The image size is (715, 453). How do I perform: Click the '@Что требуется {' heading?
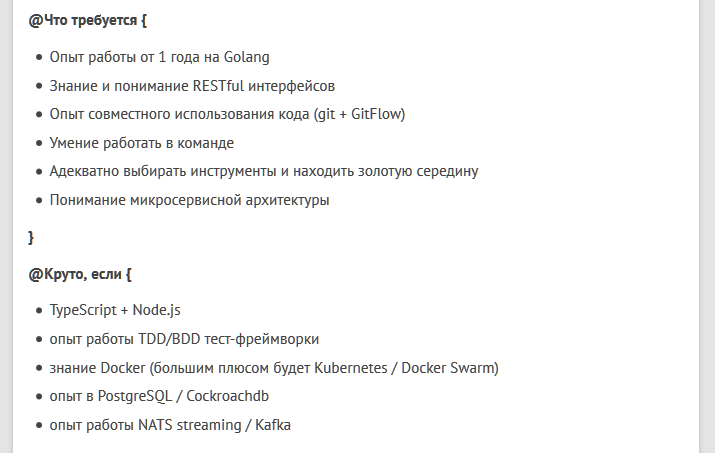tap(88, 19)
